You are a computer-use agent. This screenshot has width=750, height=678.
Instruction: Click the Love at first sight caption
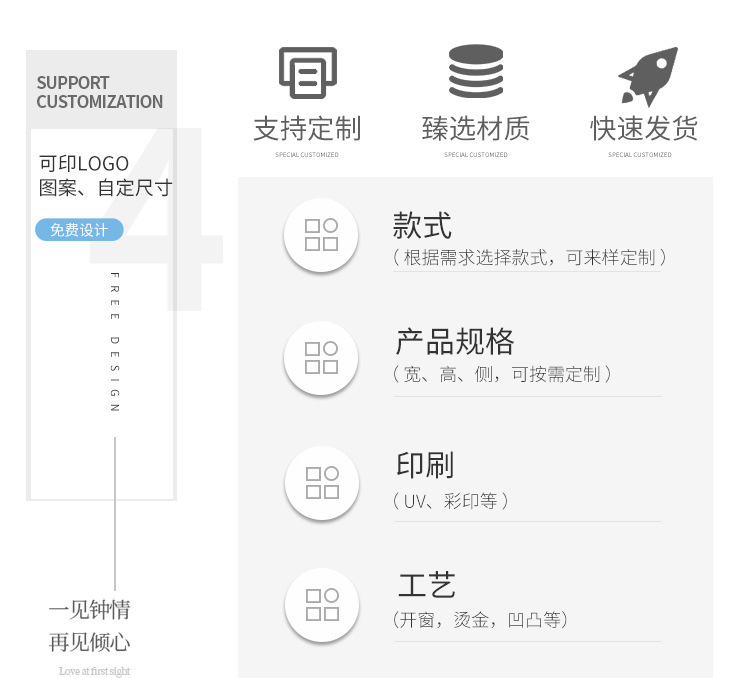(x=94, y=671)
